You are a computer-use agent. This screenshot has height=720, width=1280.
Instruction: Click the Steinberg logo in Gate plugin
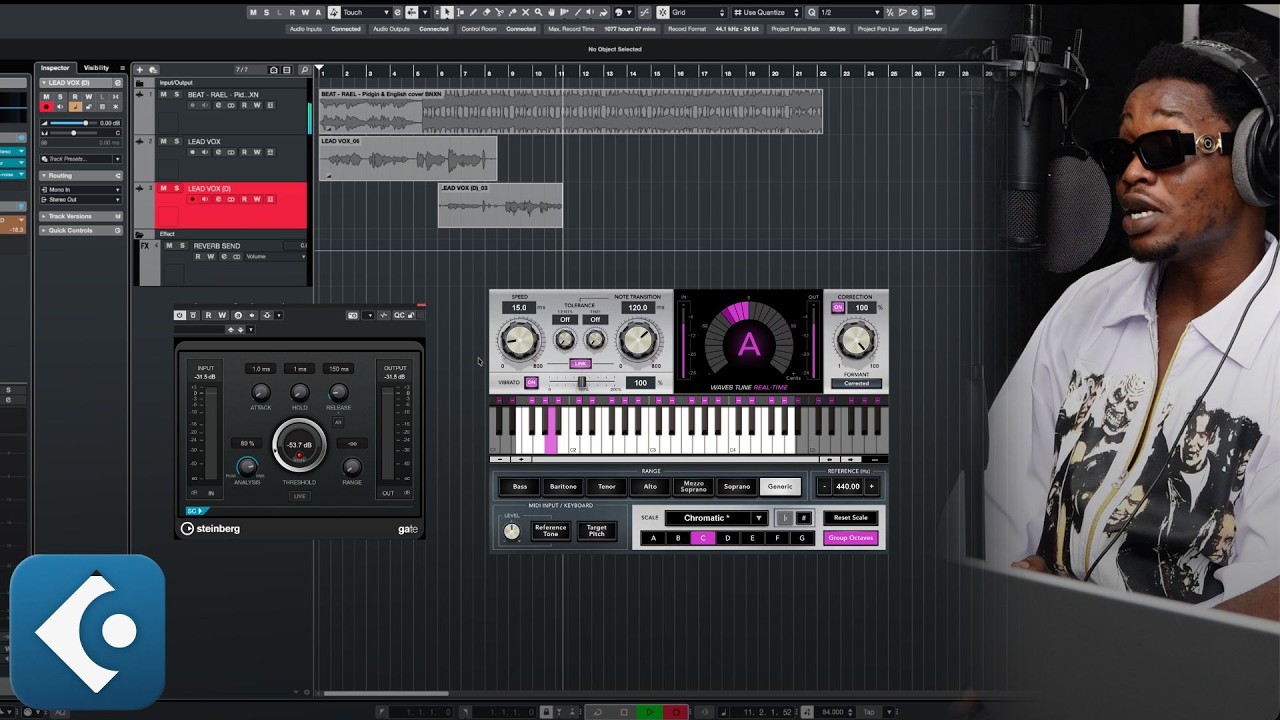[x=210, y=529]
